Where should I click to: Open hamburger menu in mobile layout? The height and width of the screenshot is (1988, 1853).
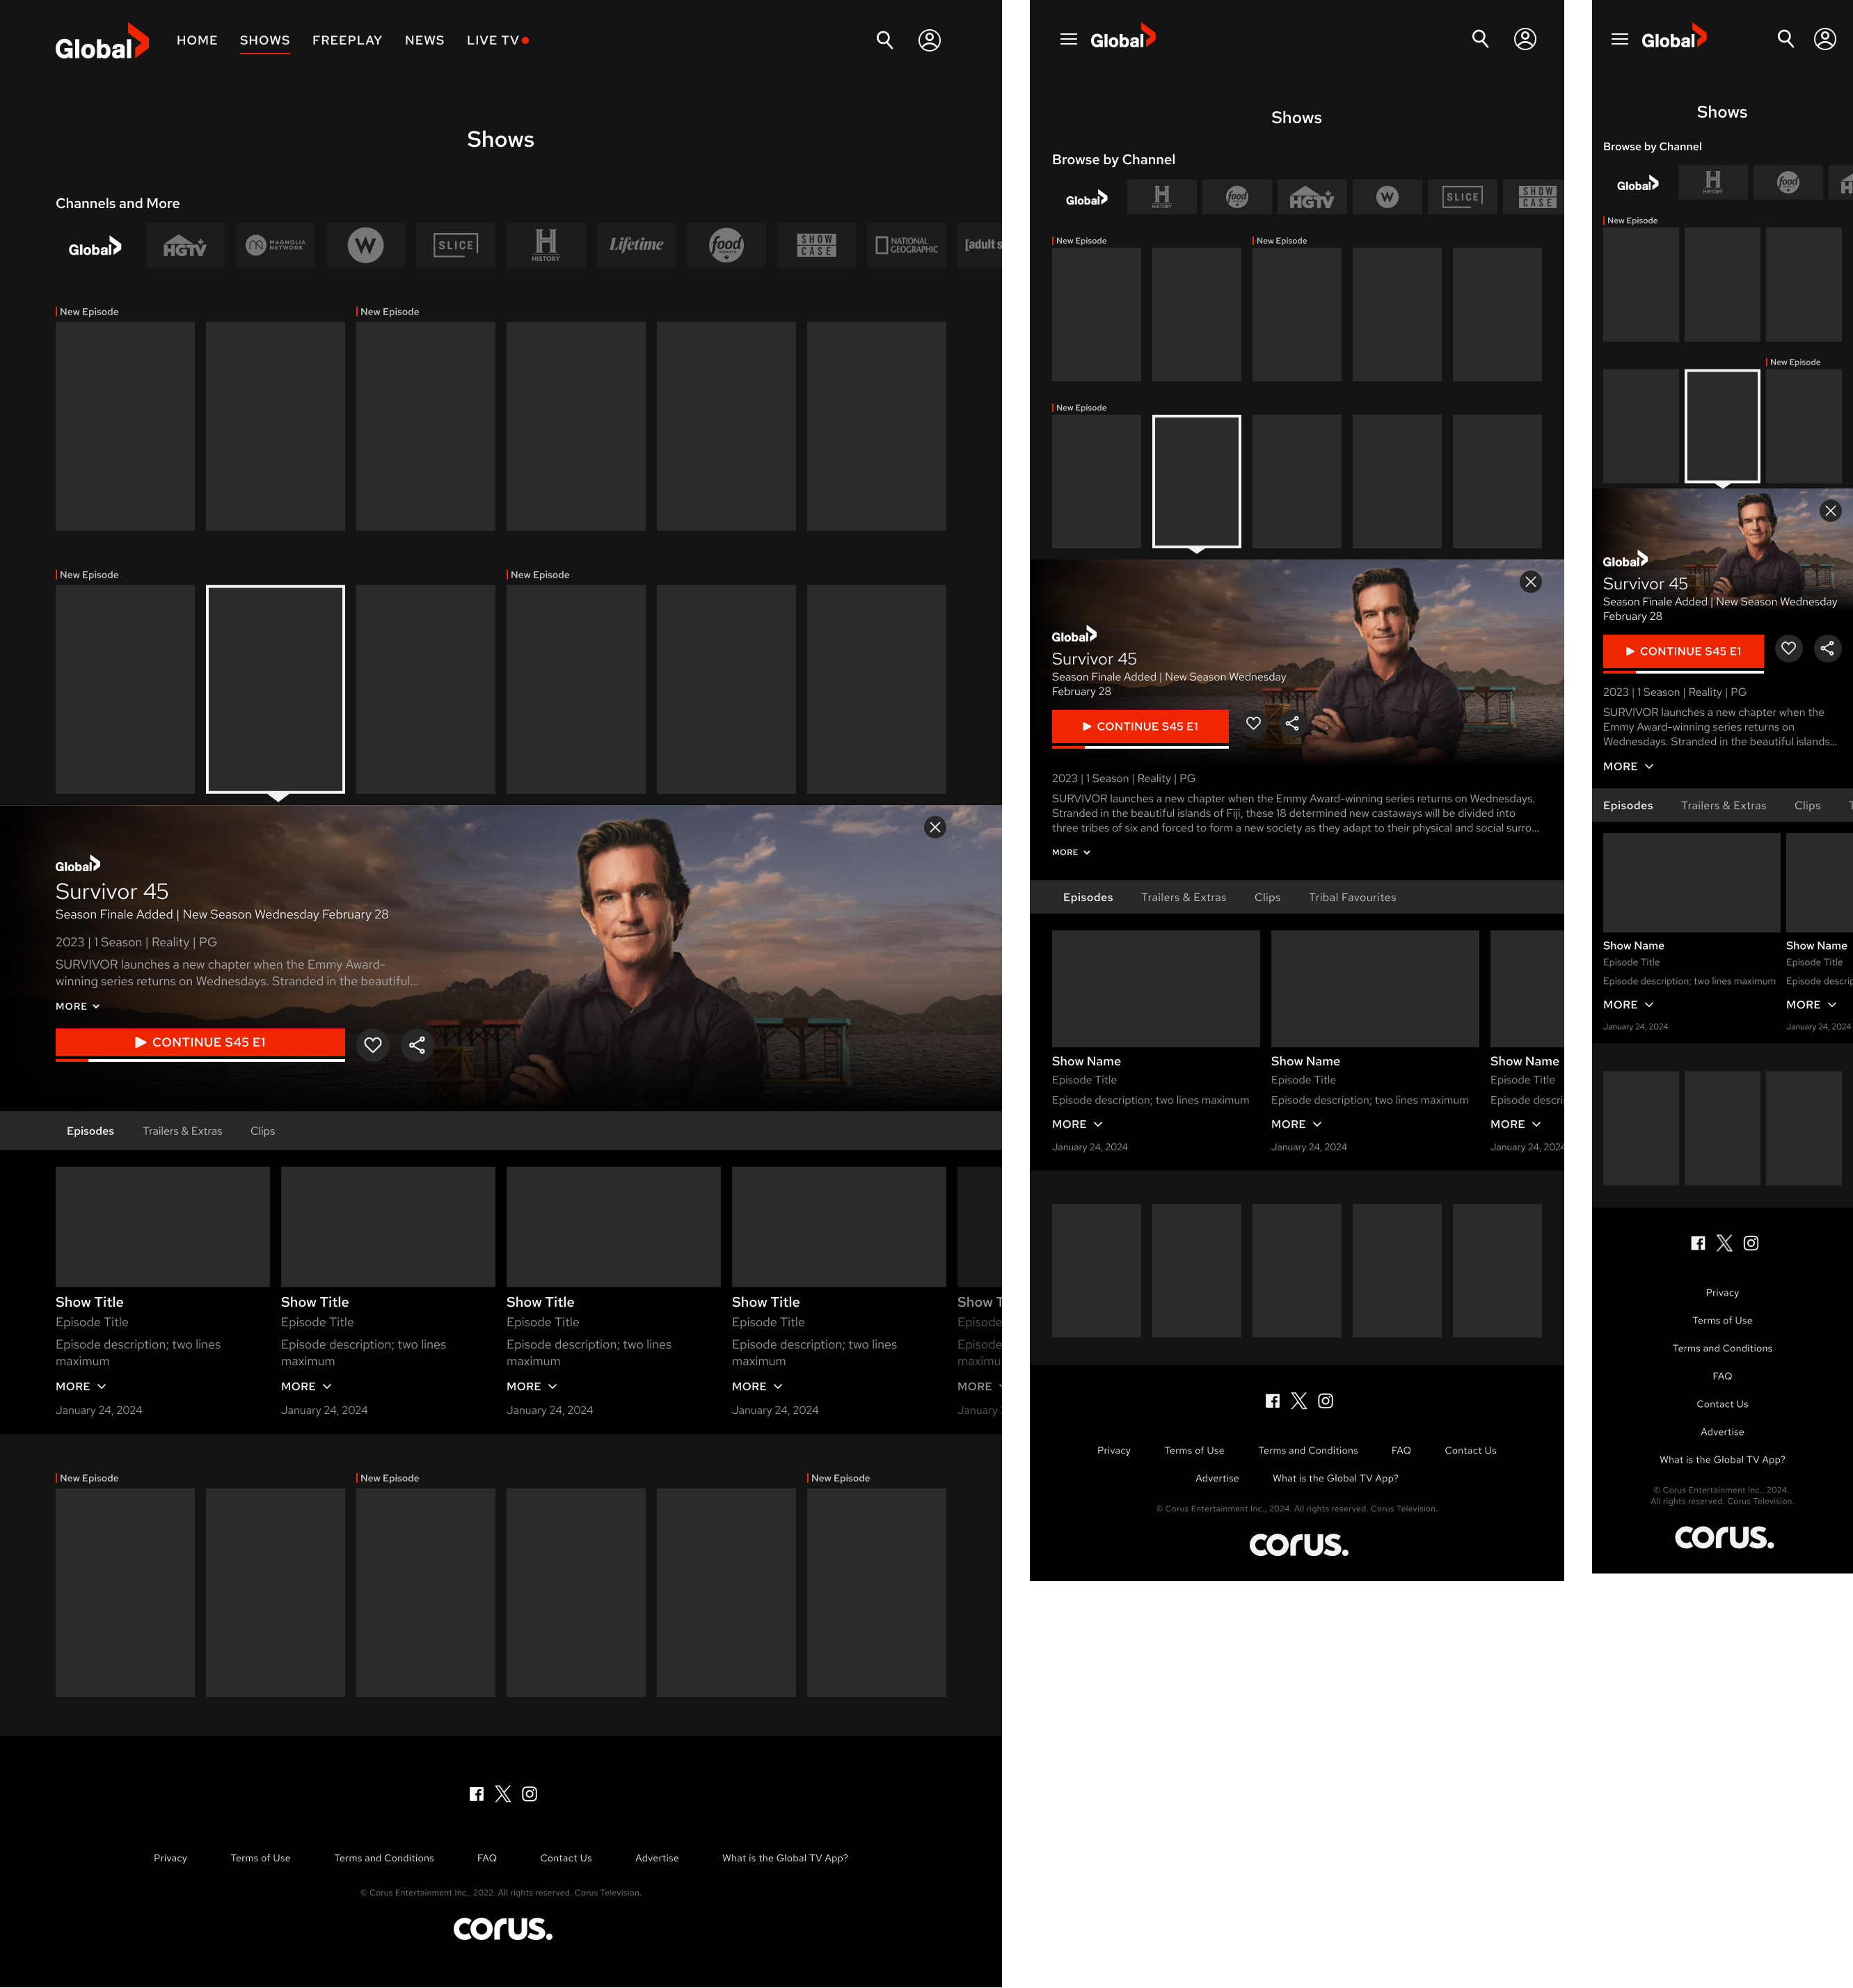point(1620,39)
